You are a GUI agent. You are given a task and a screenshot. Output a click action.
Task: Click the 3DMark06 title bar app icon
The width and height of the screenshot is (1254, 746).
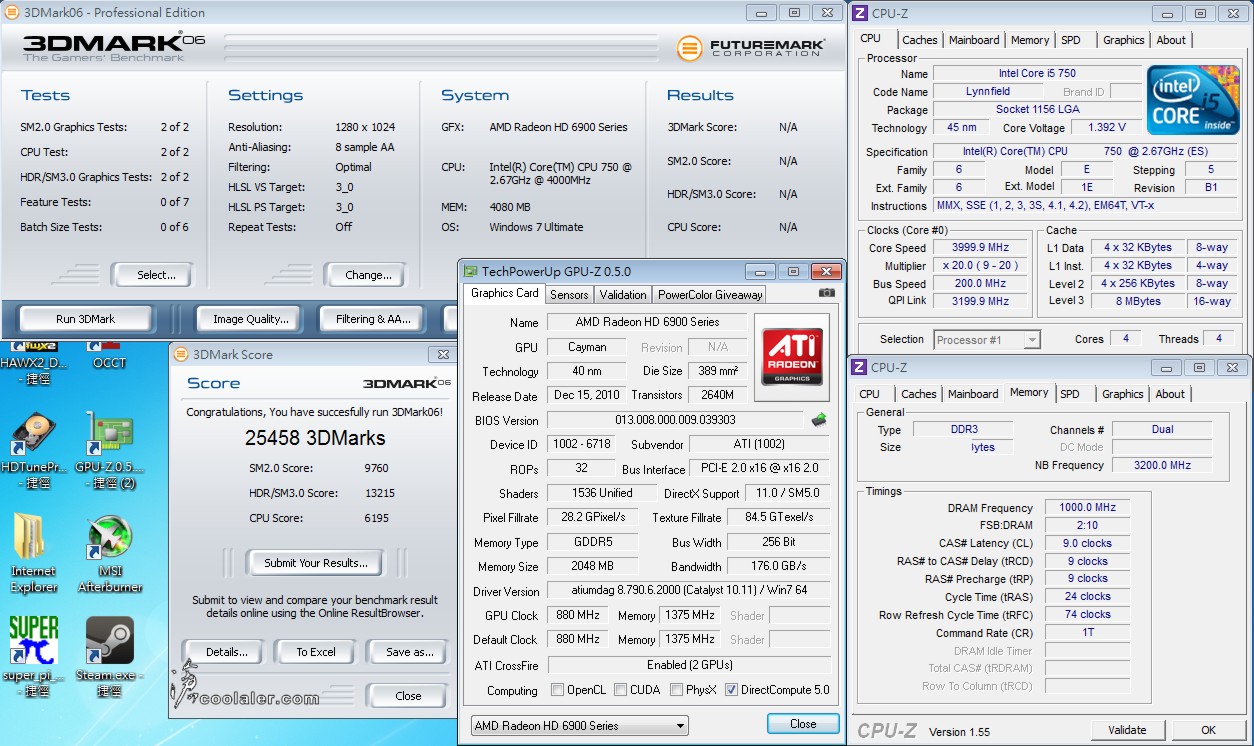pyautogui.click(x=13, y=13)
